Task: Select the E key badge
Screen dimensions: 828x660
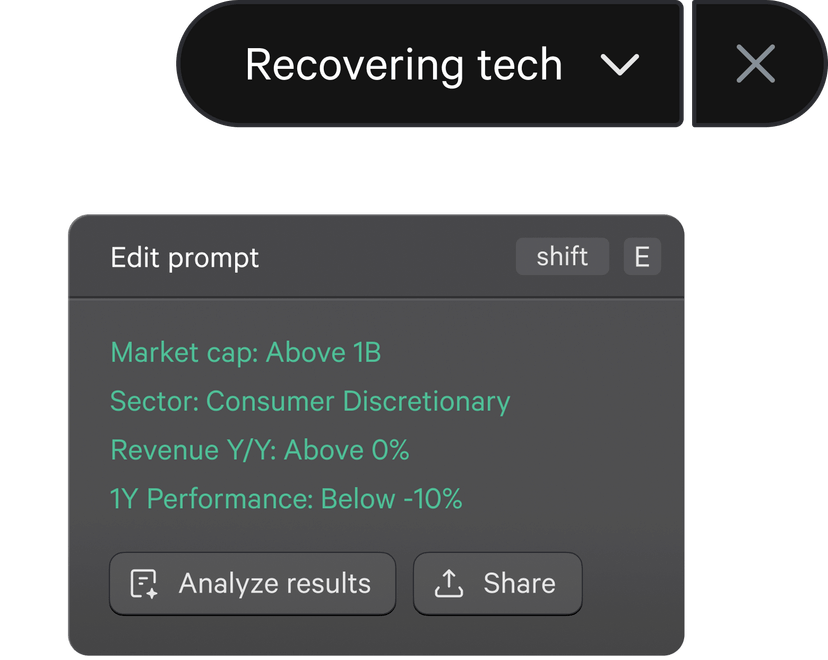Action: click(643, 257)
